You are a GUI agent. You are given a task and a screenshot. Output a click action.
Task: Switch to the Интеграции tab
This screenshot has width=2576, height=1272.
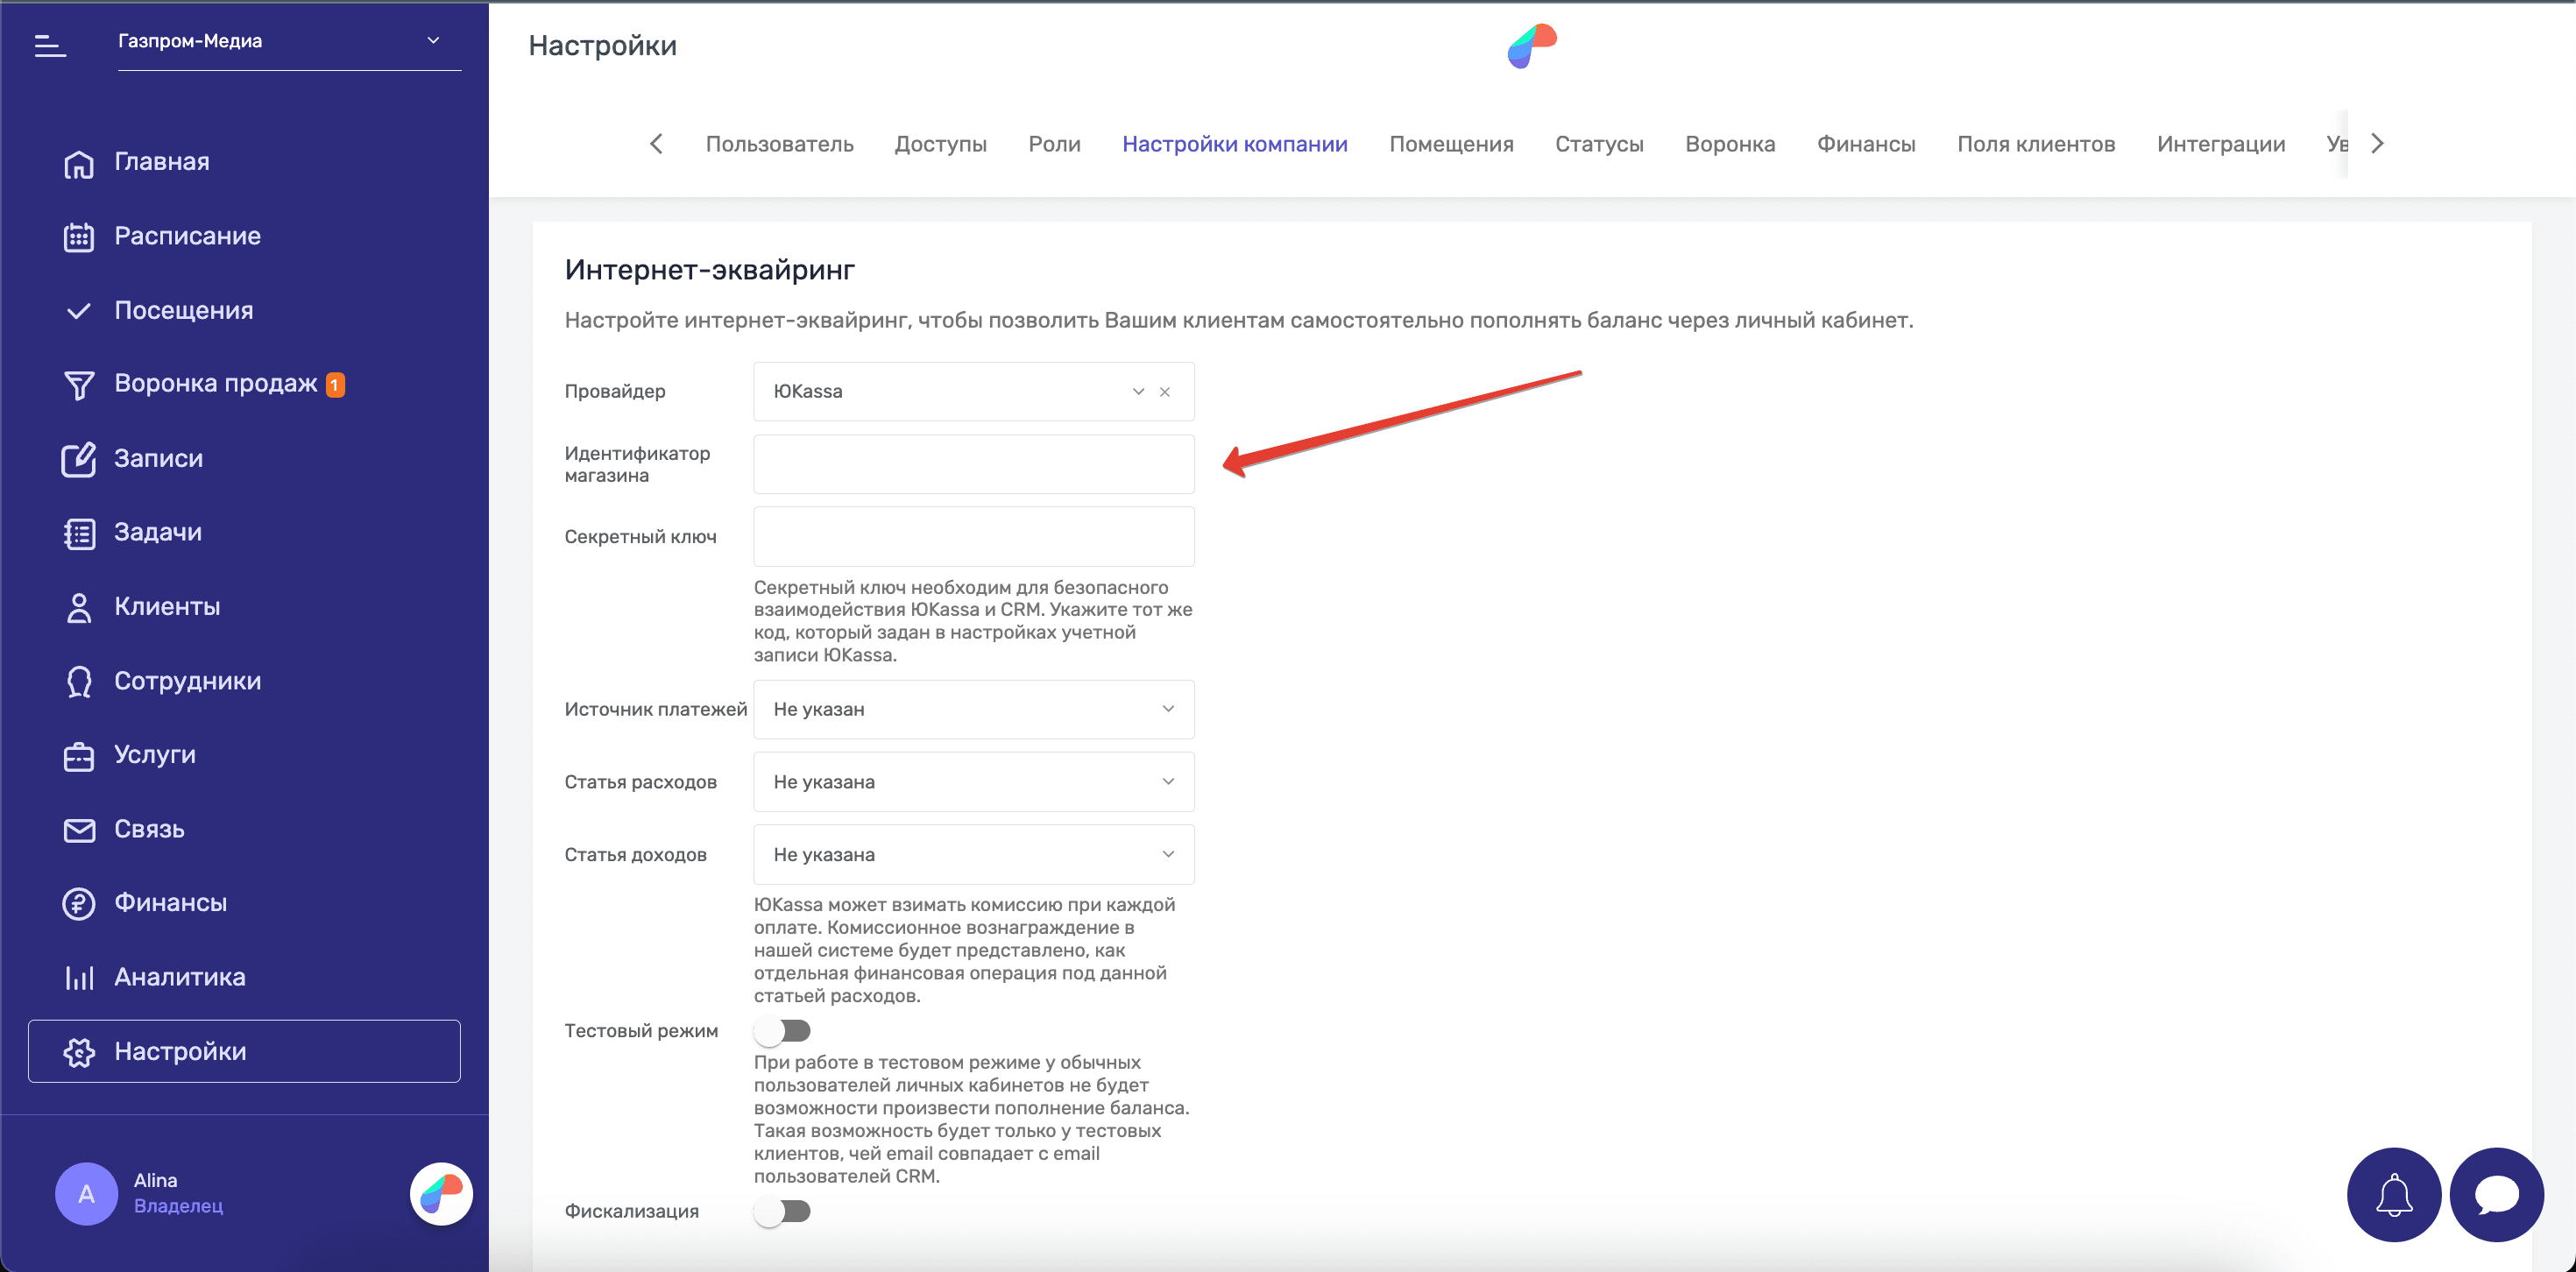[2220, 144]
